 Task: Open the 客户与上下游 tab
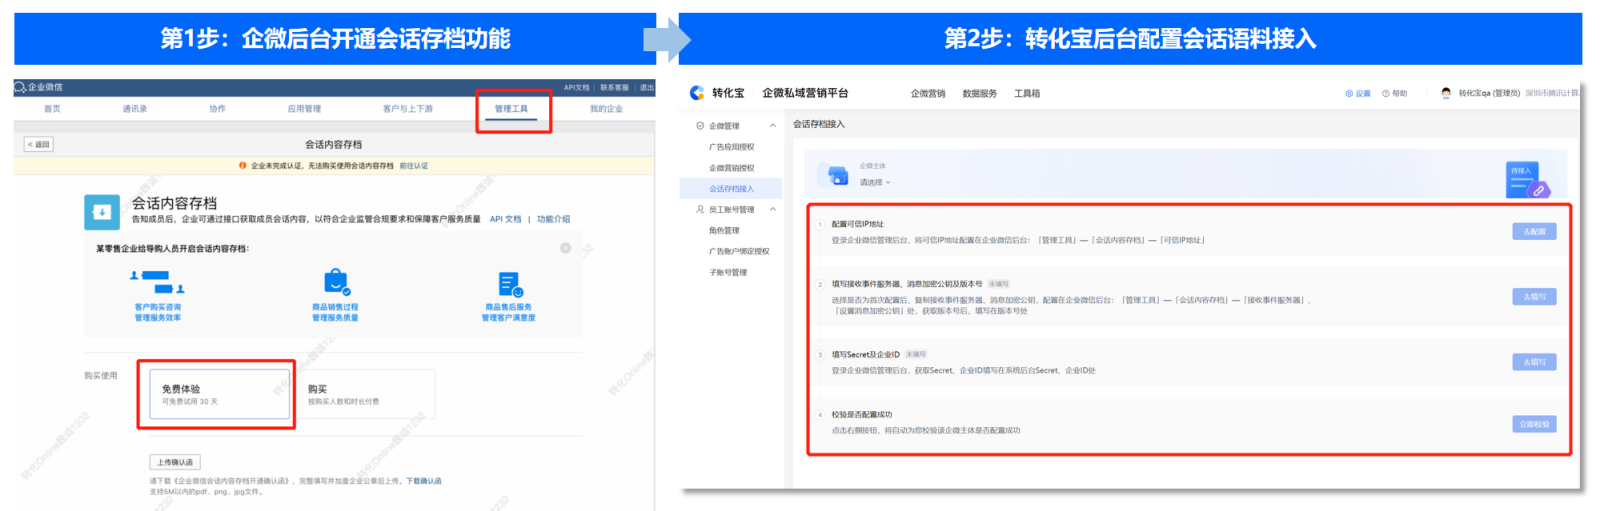coord(408,108)
